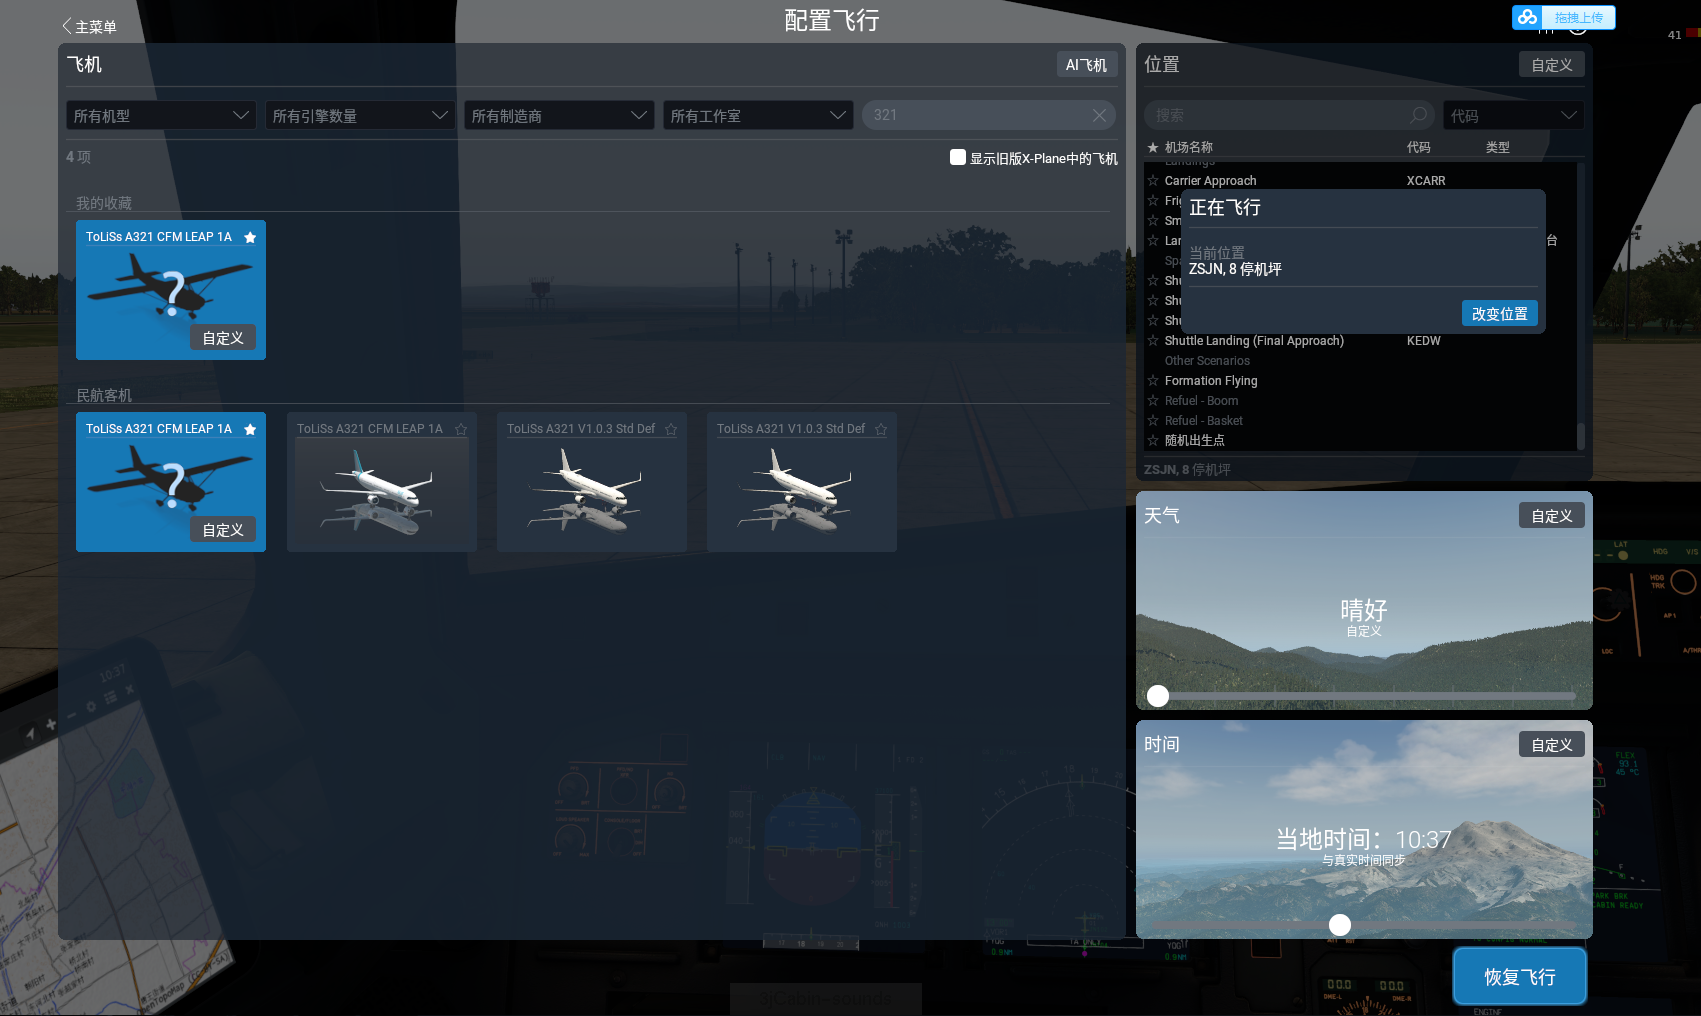Select Shuttle Landing (Final Approach) row

tap(1360, 341)
